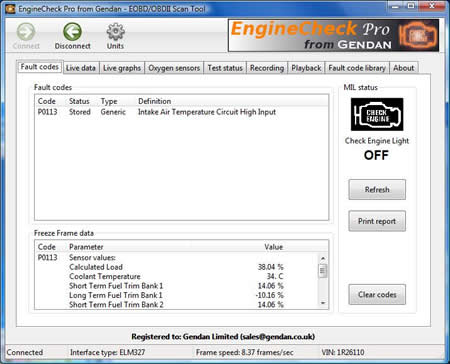Show the About tab
450x364 pixels.
coord(403,68)
